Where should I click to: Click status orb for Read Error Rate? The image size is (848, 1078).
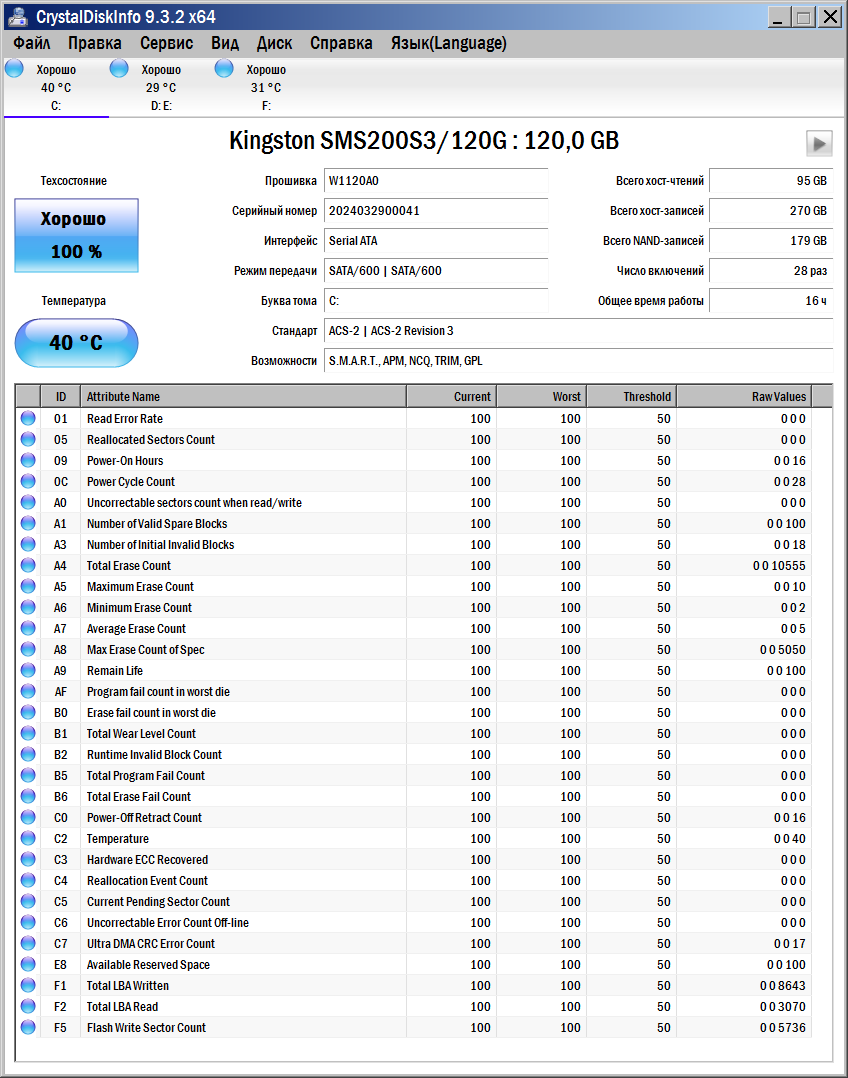coord(28,418)
